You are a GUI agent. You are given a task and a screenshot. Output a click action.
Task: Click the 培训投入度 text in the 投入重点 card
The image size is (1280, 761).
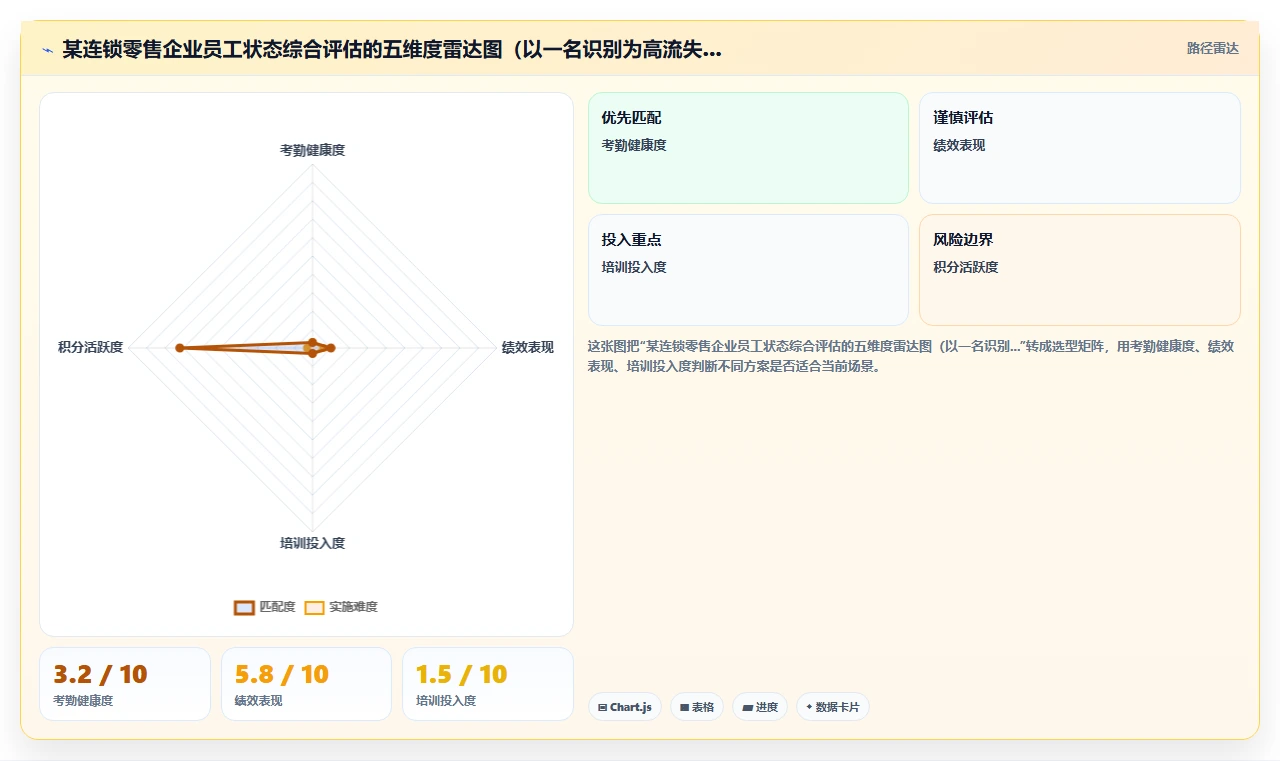tap(634, 267)
